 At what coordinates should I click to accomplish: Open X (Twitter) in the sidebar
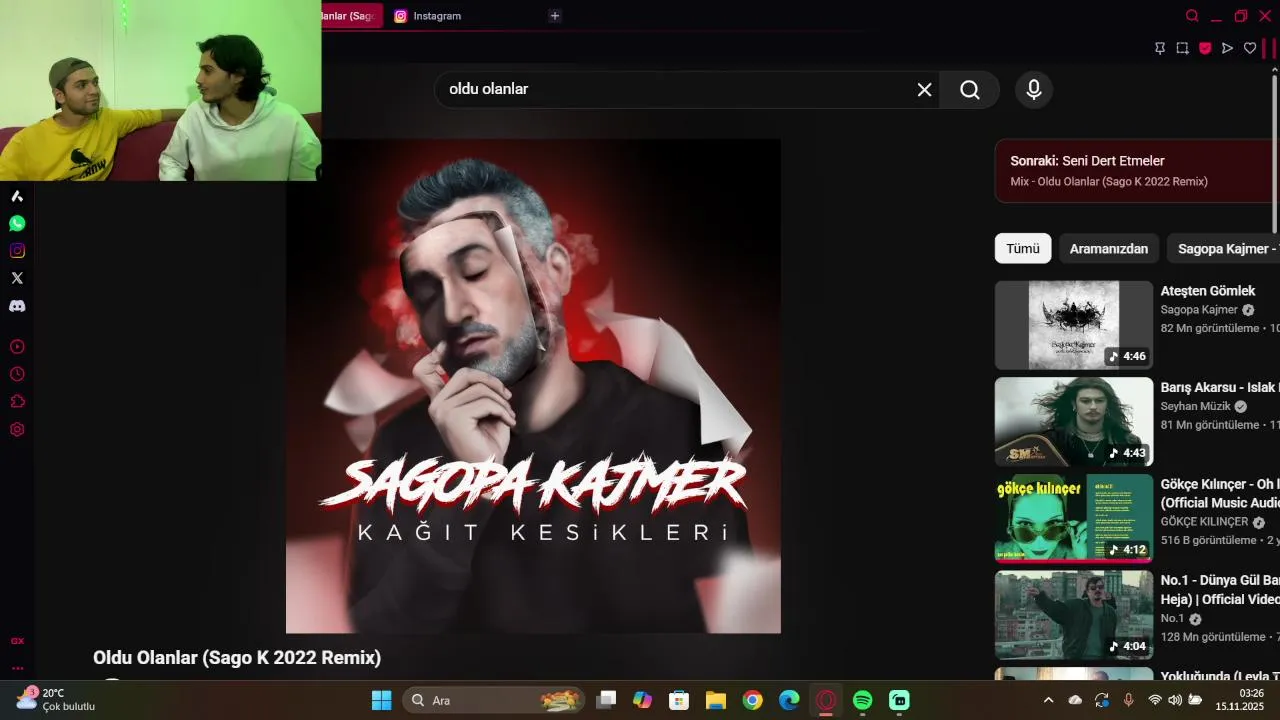(17, 278)
